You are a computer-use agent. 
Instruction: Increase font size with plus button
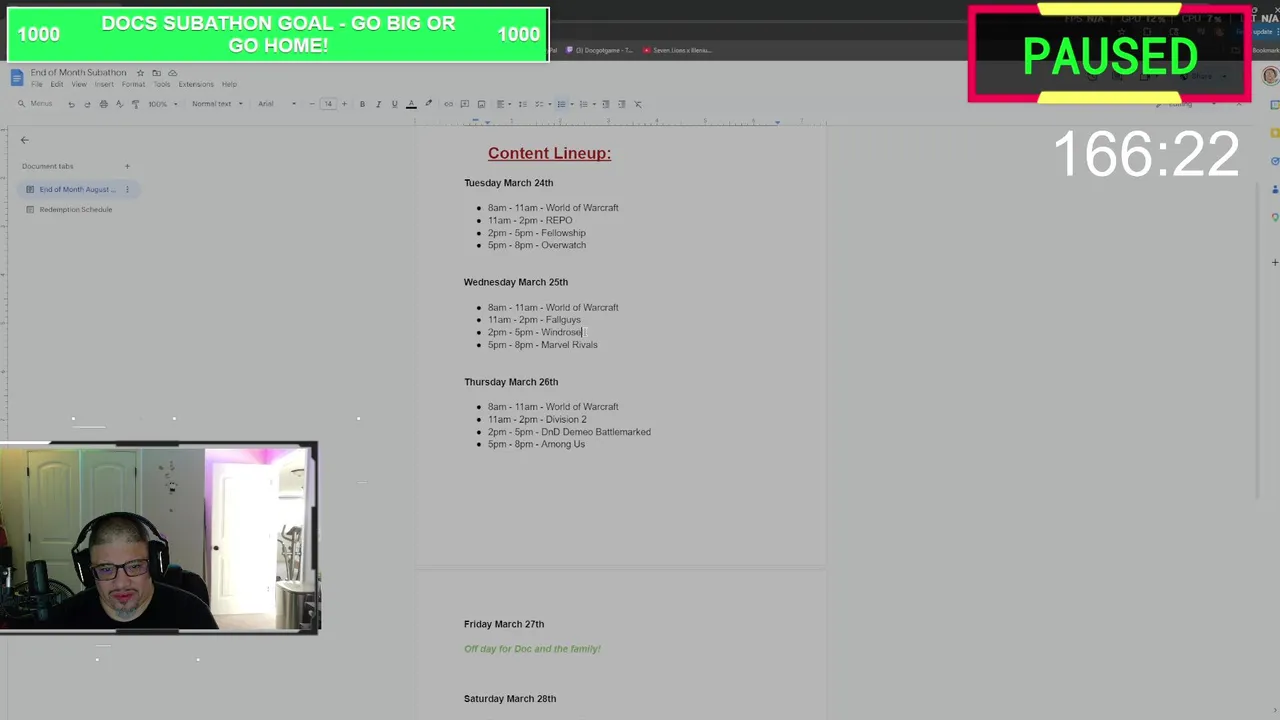click(x=344, y=104)
